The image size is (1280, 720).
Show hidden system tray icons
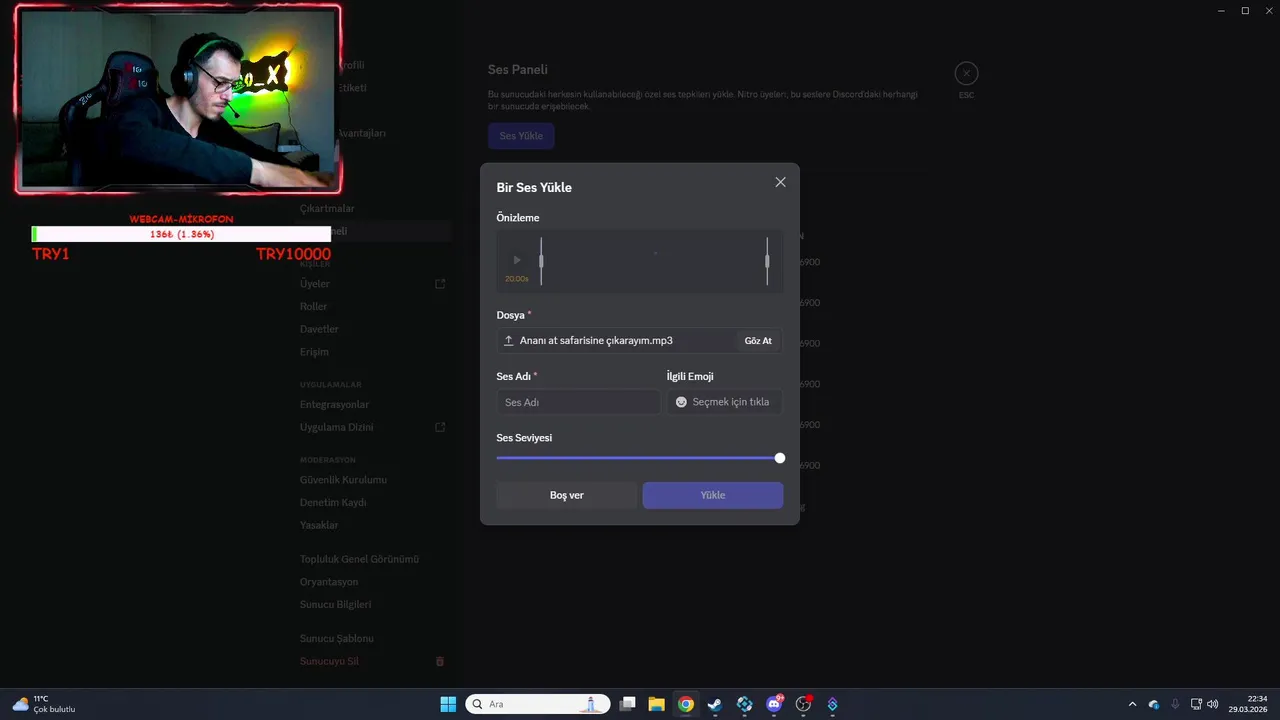pos(1132,704)
